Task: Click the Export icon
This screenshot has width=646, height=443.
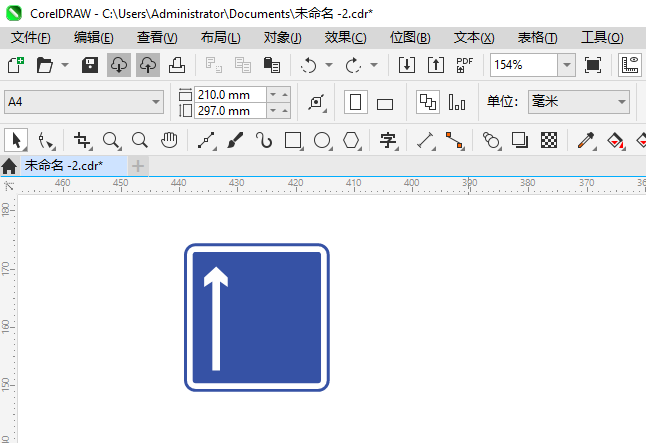Action: [435, 65]
